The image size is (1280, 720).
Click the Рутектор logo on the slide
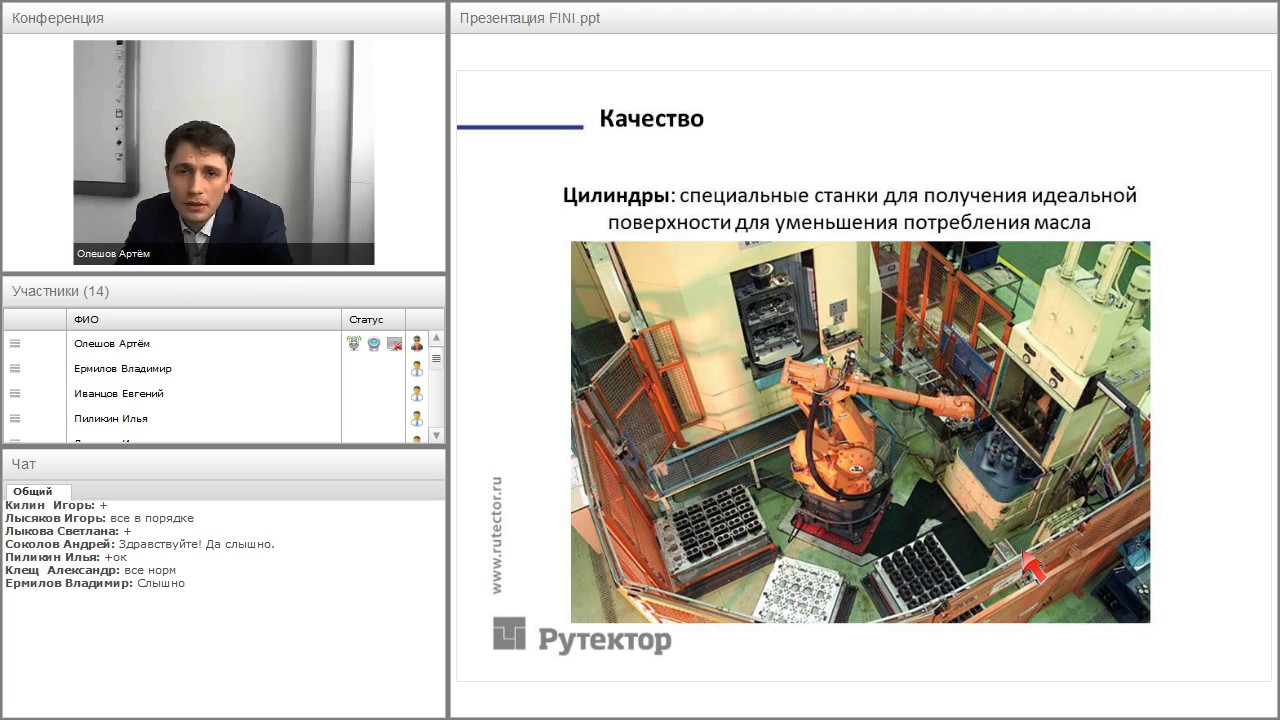(x=582, y=637)
